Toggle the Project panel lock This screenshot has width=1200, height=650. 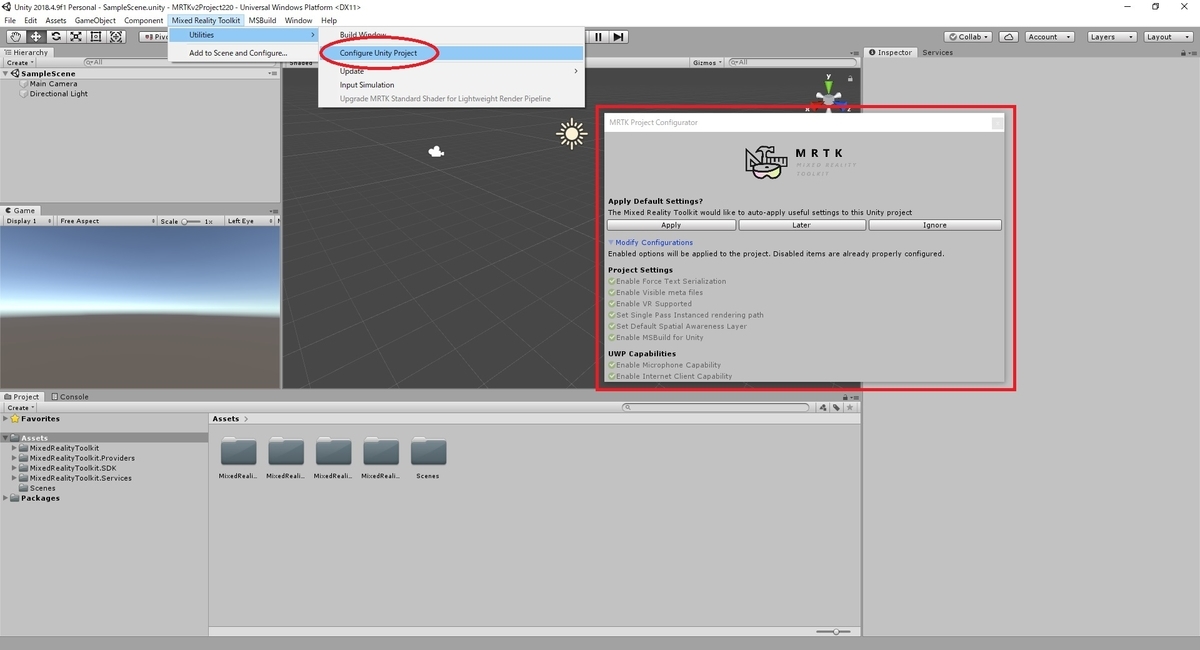846,396
